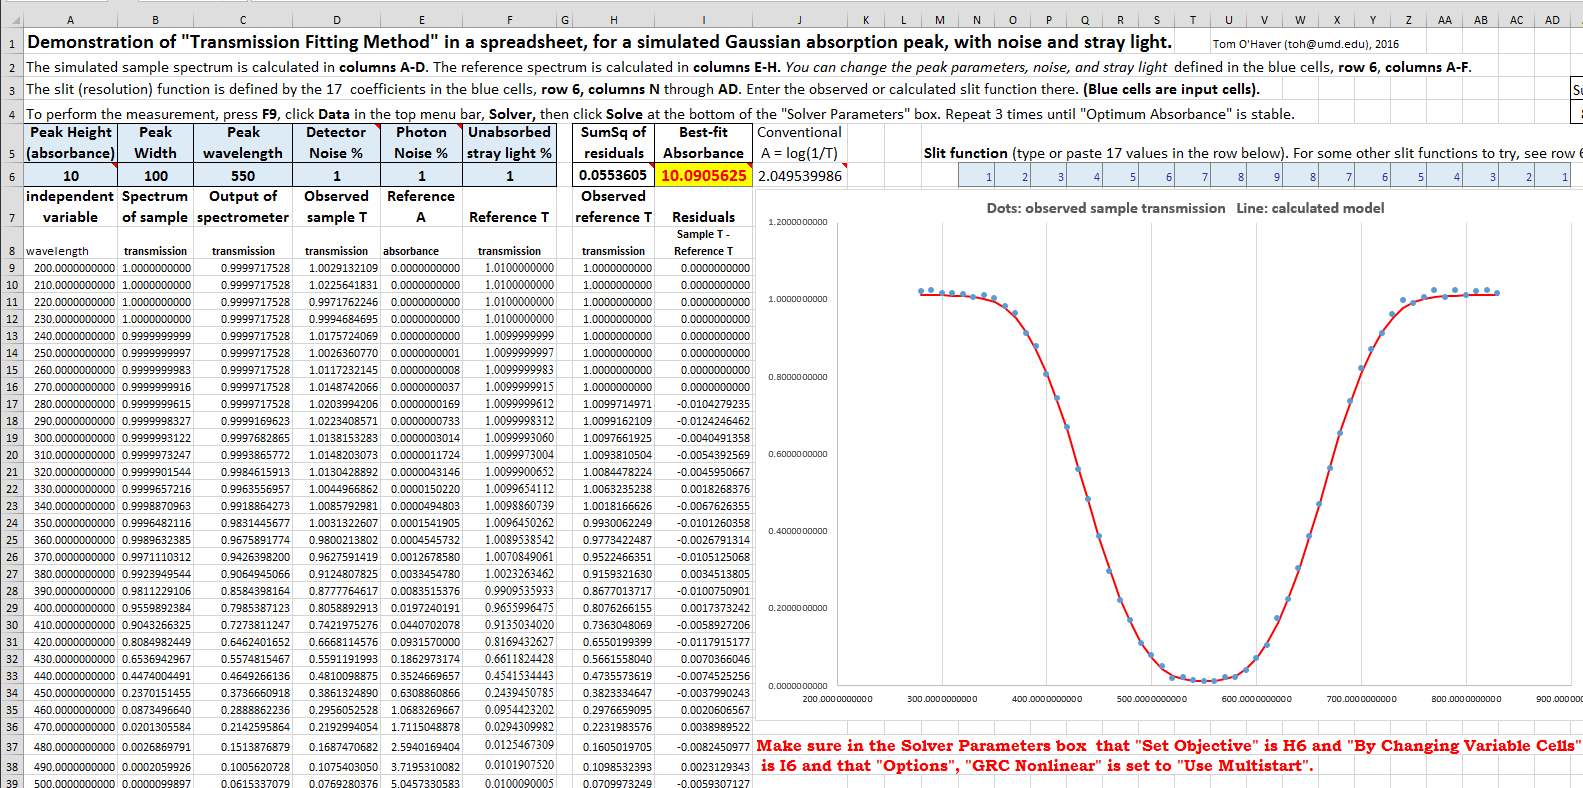Image resolution: width=1583 pixels, height=788 pixels.
Task: Select the entire column A via header
Action: tap(70, 20)
